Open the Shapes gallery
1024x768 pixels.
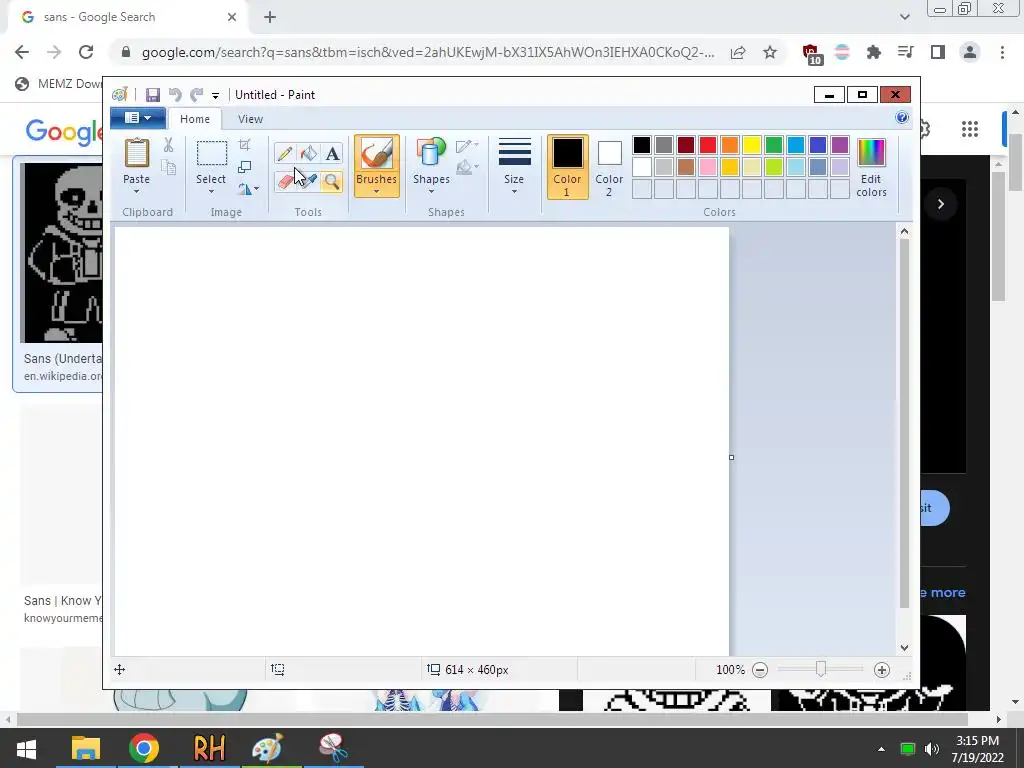coord(431,165)
